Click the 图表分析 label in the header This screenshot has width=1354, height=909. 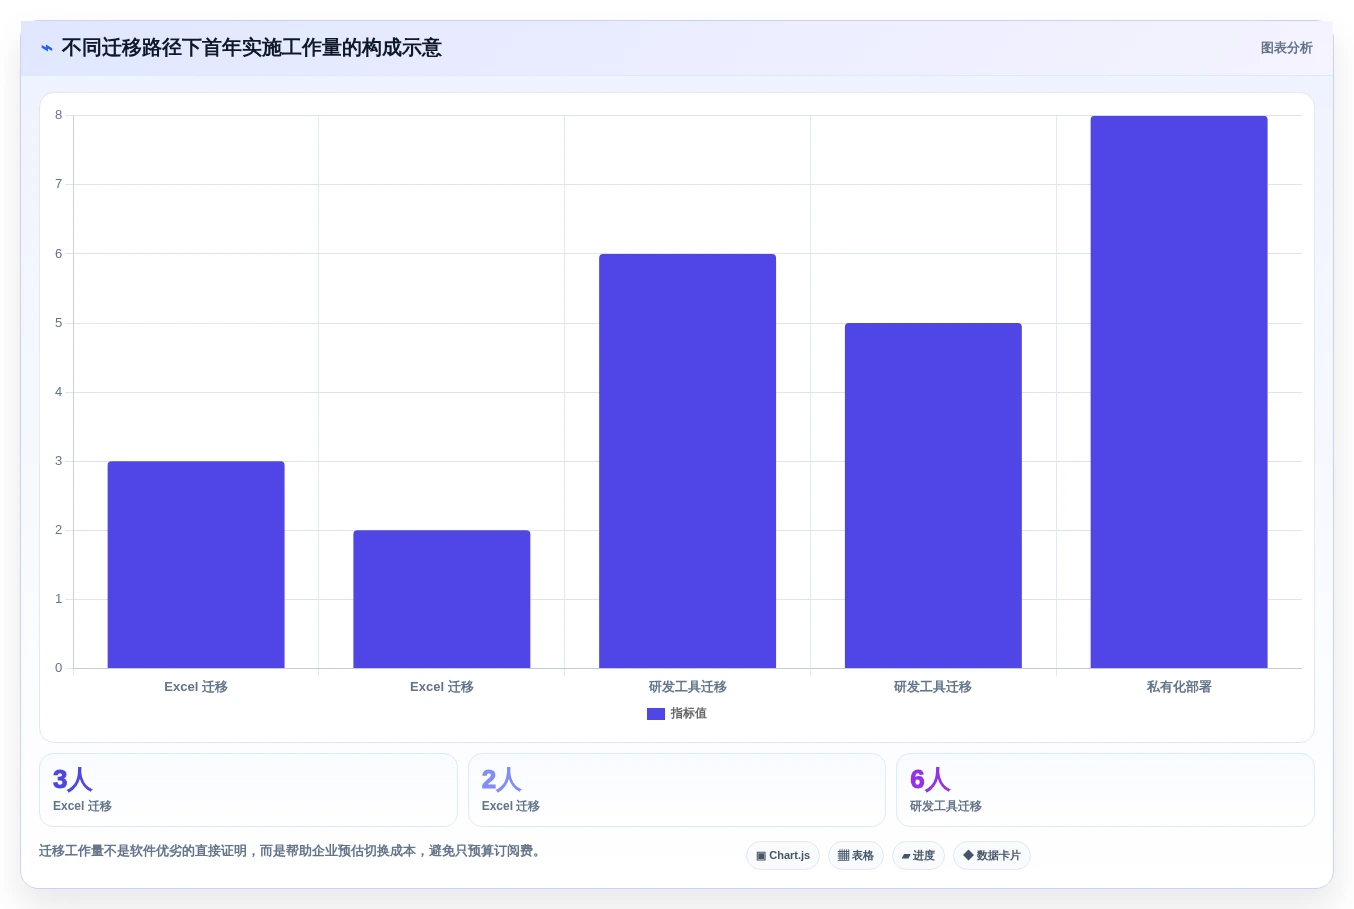[1286, 48]
